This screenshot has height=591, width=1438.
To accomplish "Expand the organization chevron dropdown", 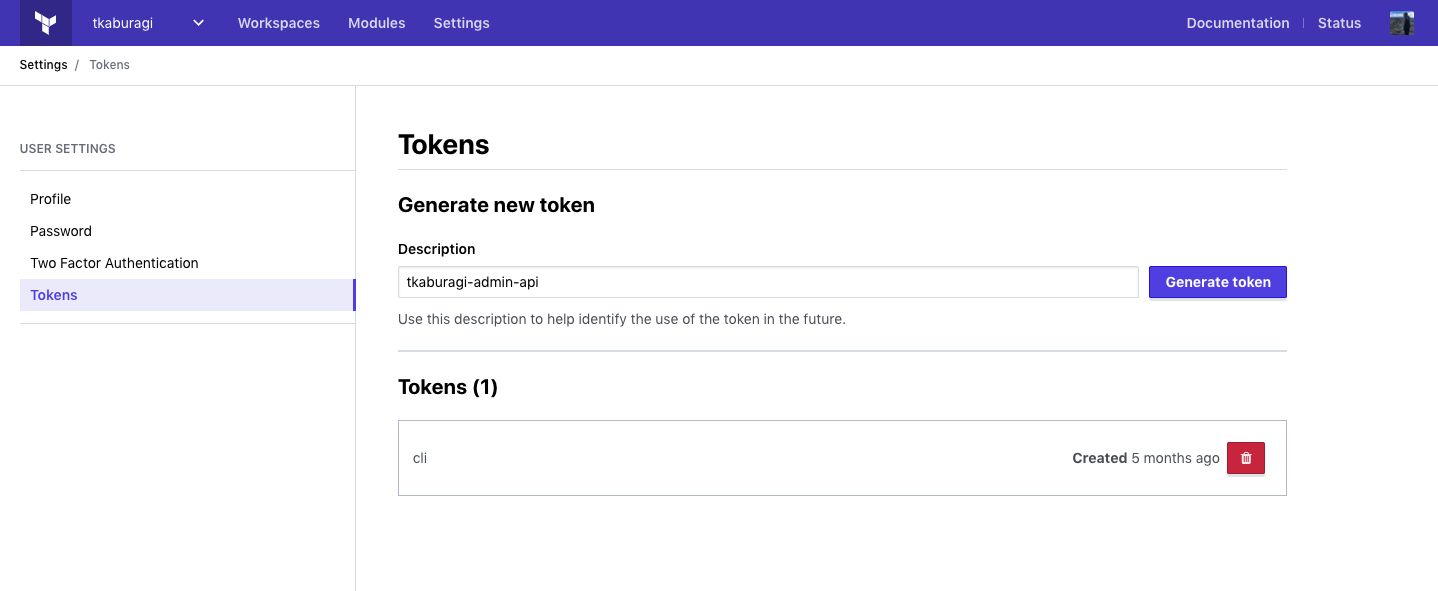I will [198, 23].
